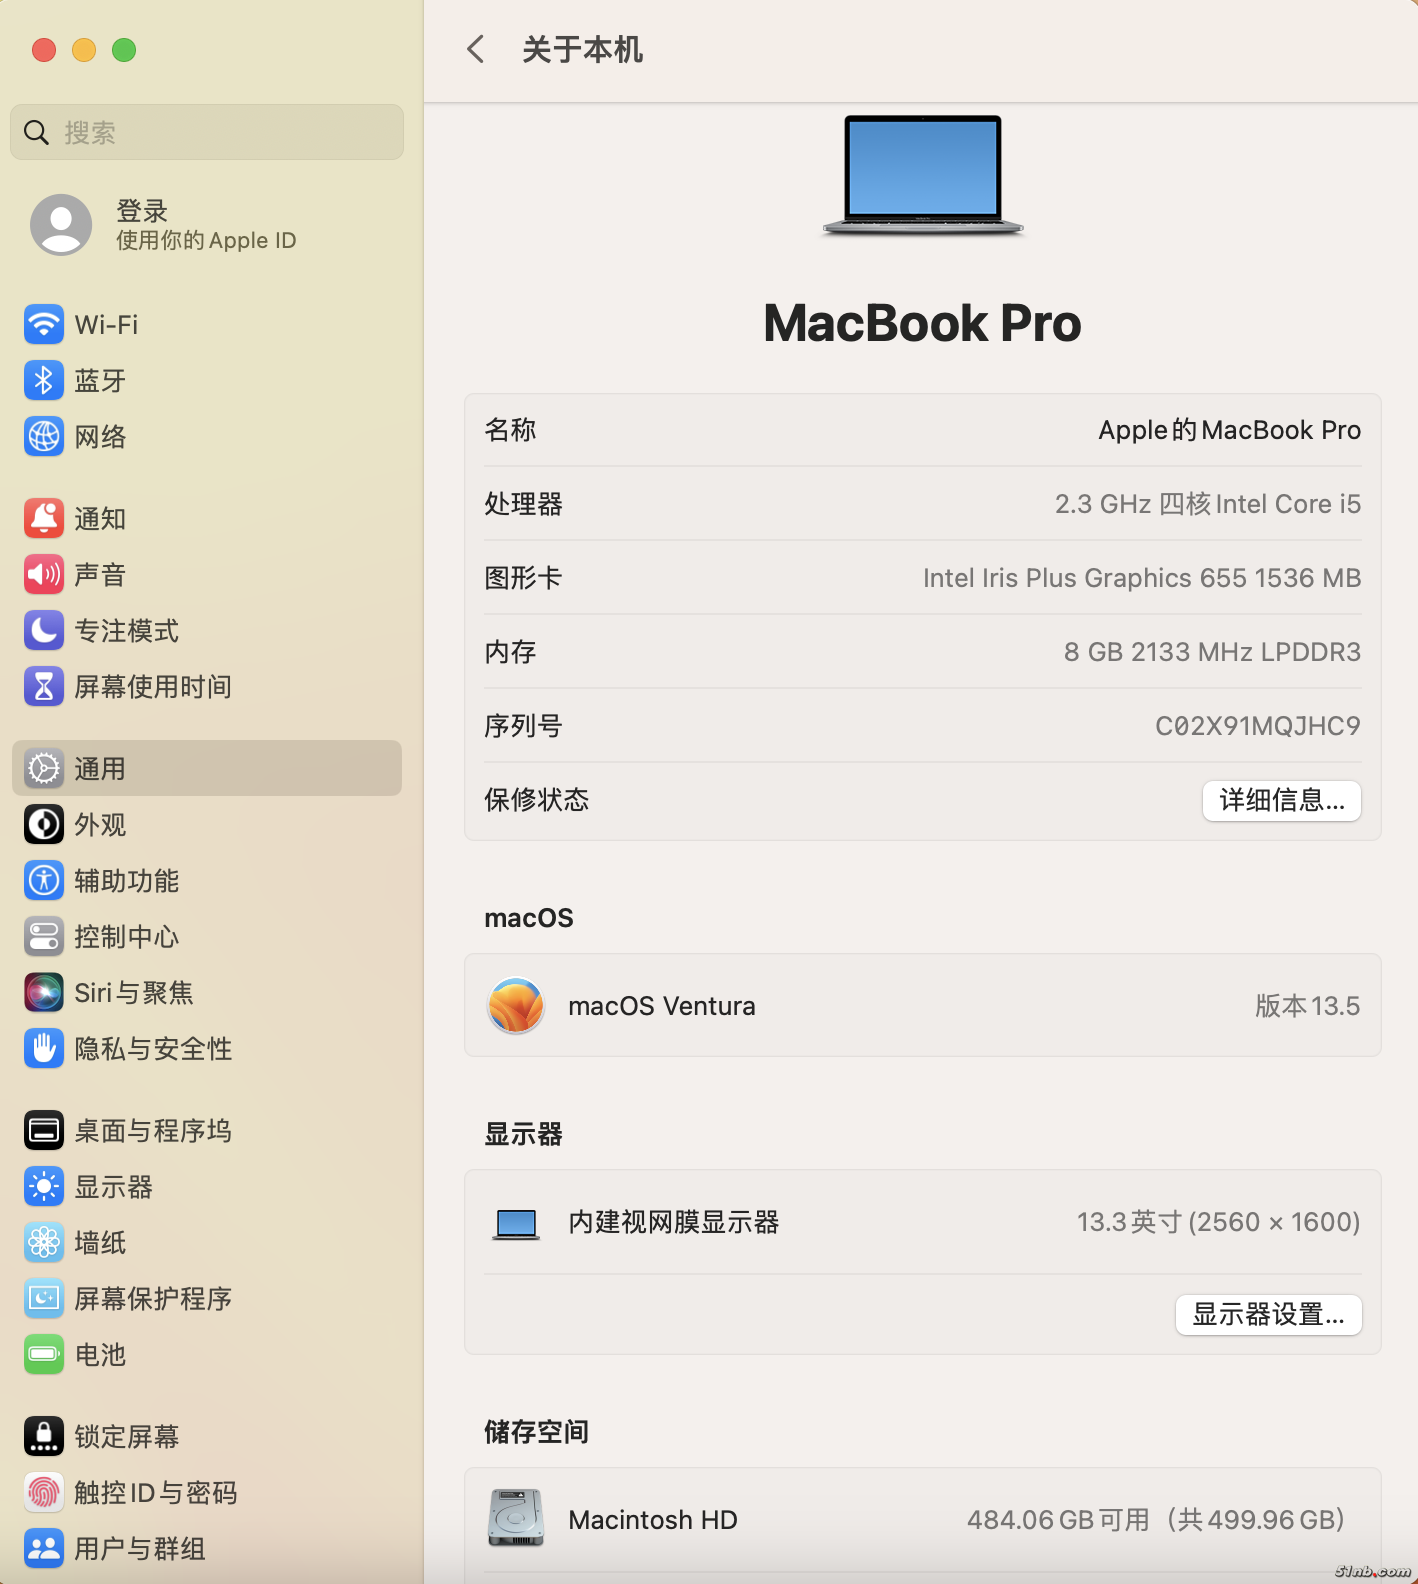1418x1584 pixels.
Task: Click the built-in Retina display laptop icon
Action: (516, 1224)
